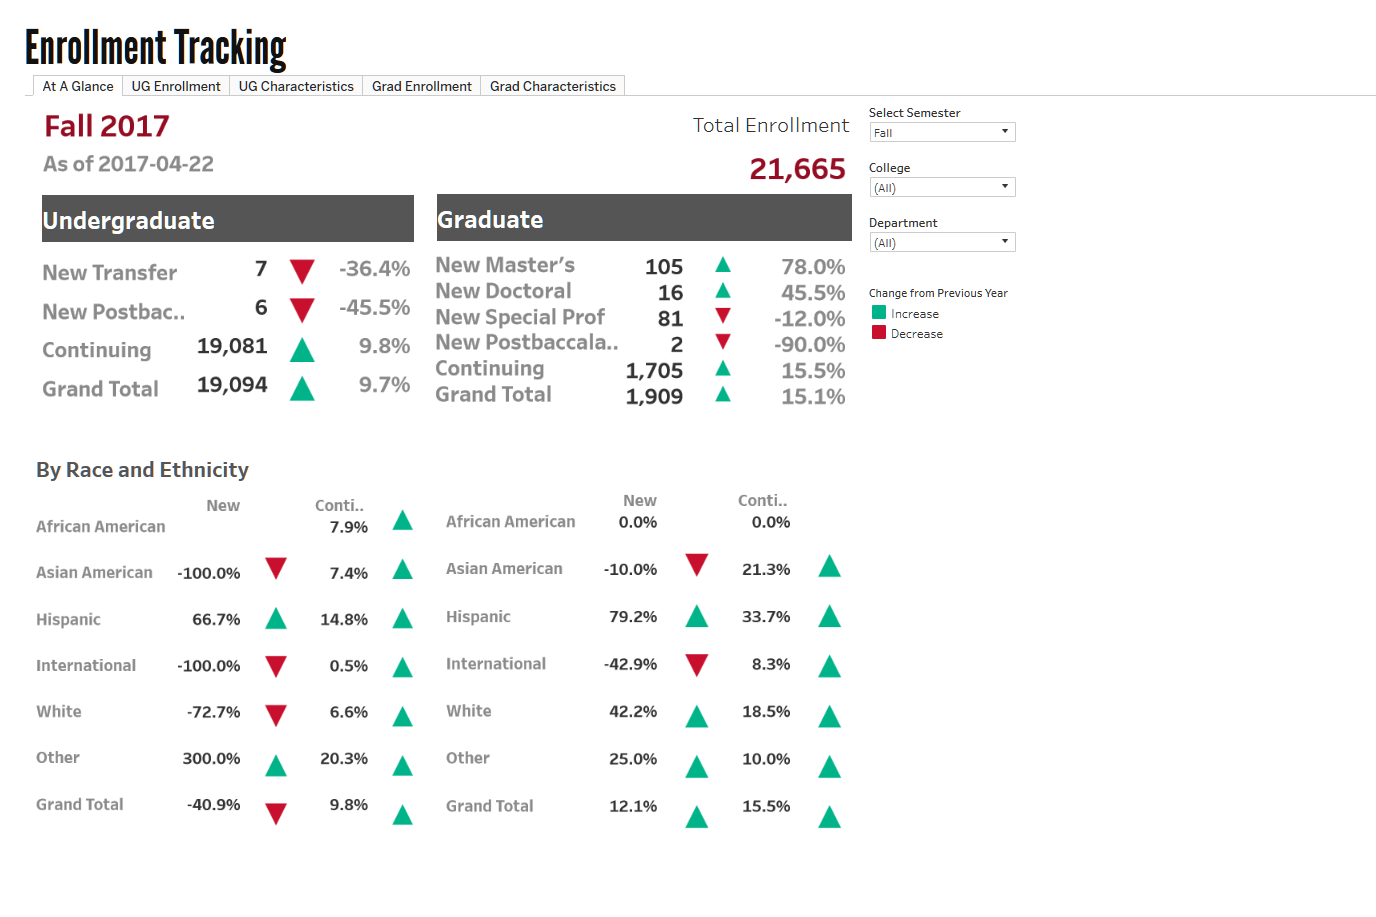Click green arrow for undergraduate Other new enrollment
This screenshot has height=917, width=1376.
coord(276,766)
